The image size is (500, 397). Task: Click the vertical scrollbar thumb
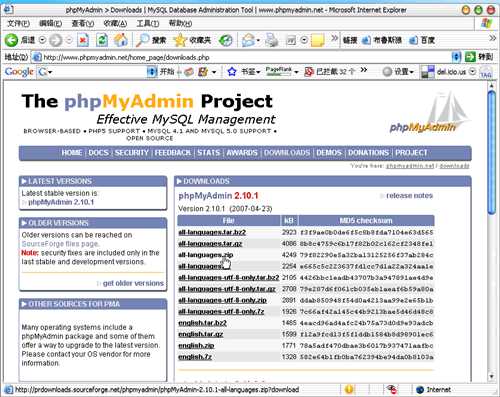click(x=491, y=152)
